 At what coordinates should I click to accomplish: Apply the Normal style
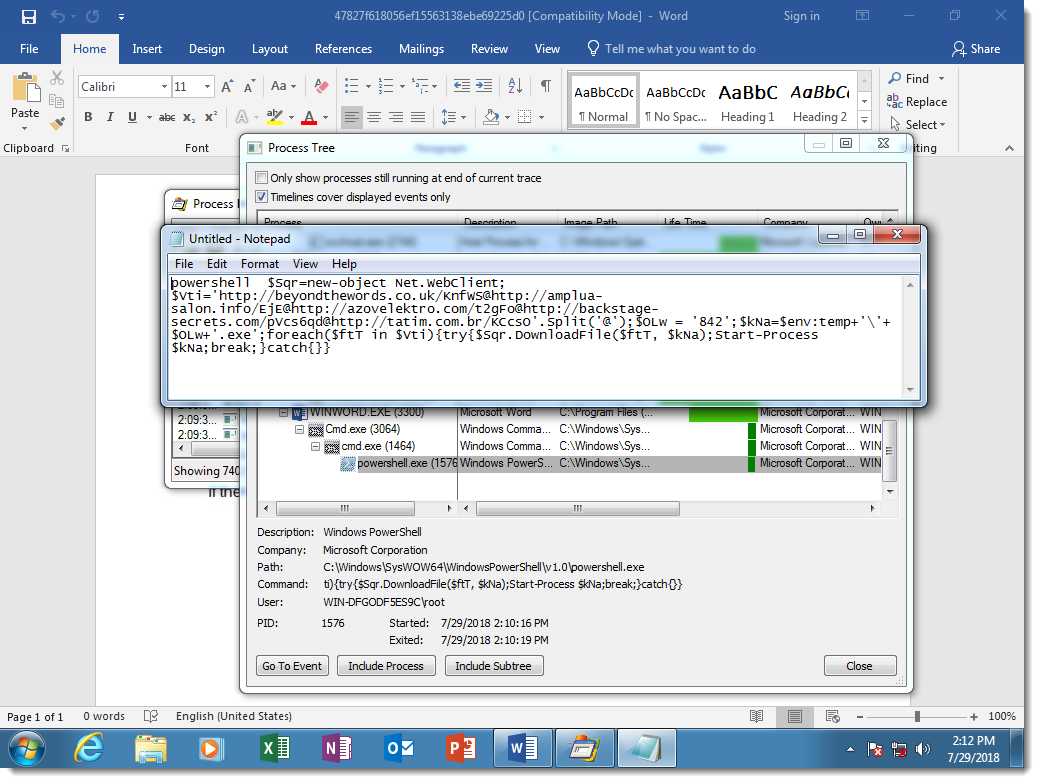click(x=603, y=99)
